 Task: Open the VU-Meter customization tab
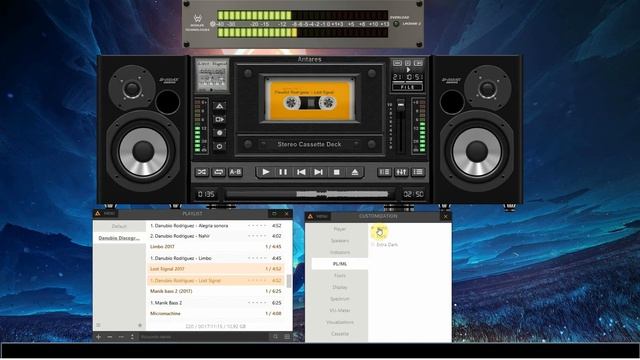[340, 311]
